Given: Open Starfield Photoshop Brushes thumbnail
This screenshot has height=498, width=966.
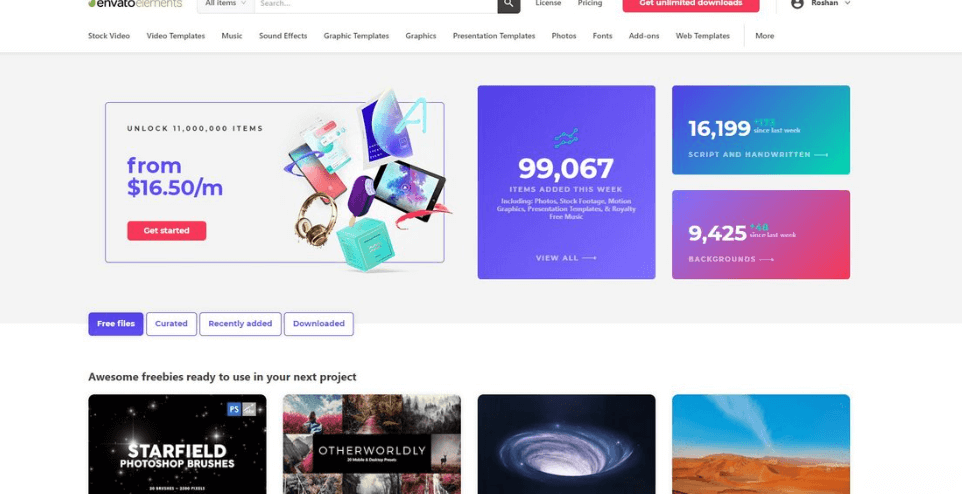Looking at the screenshot, I should 177,444.
